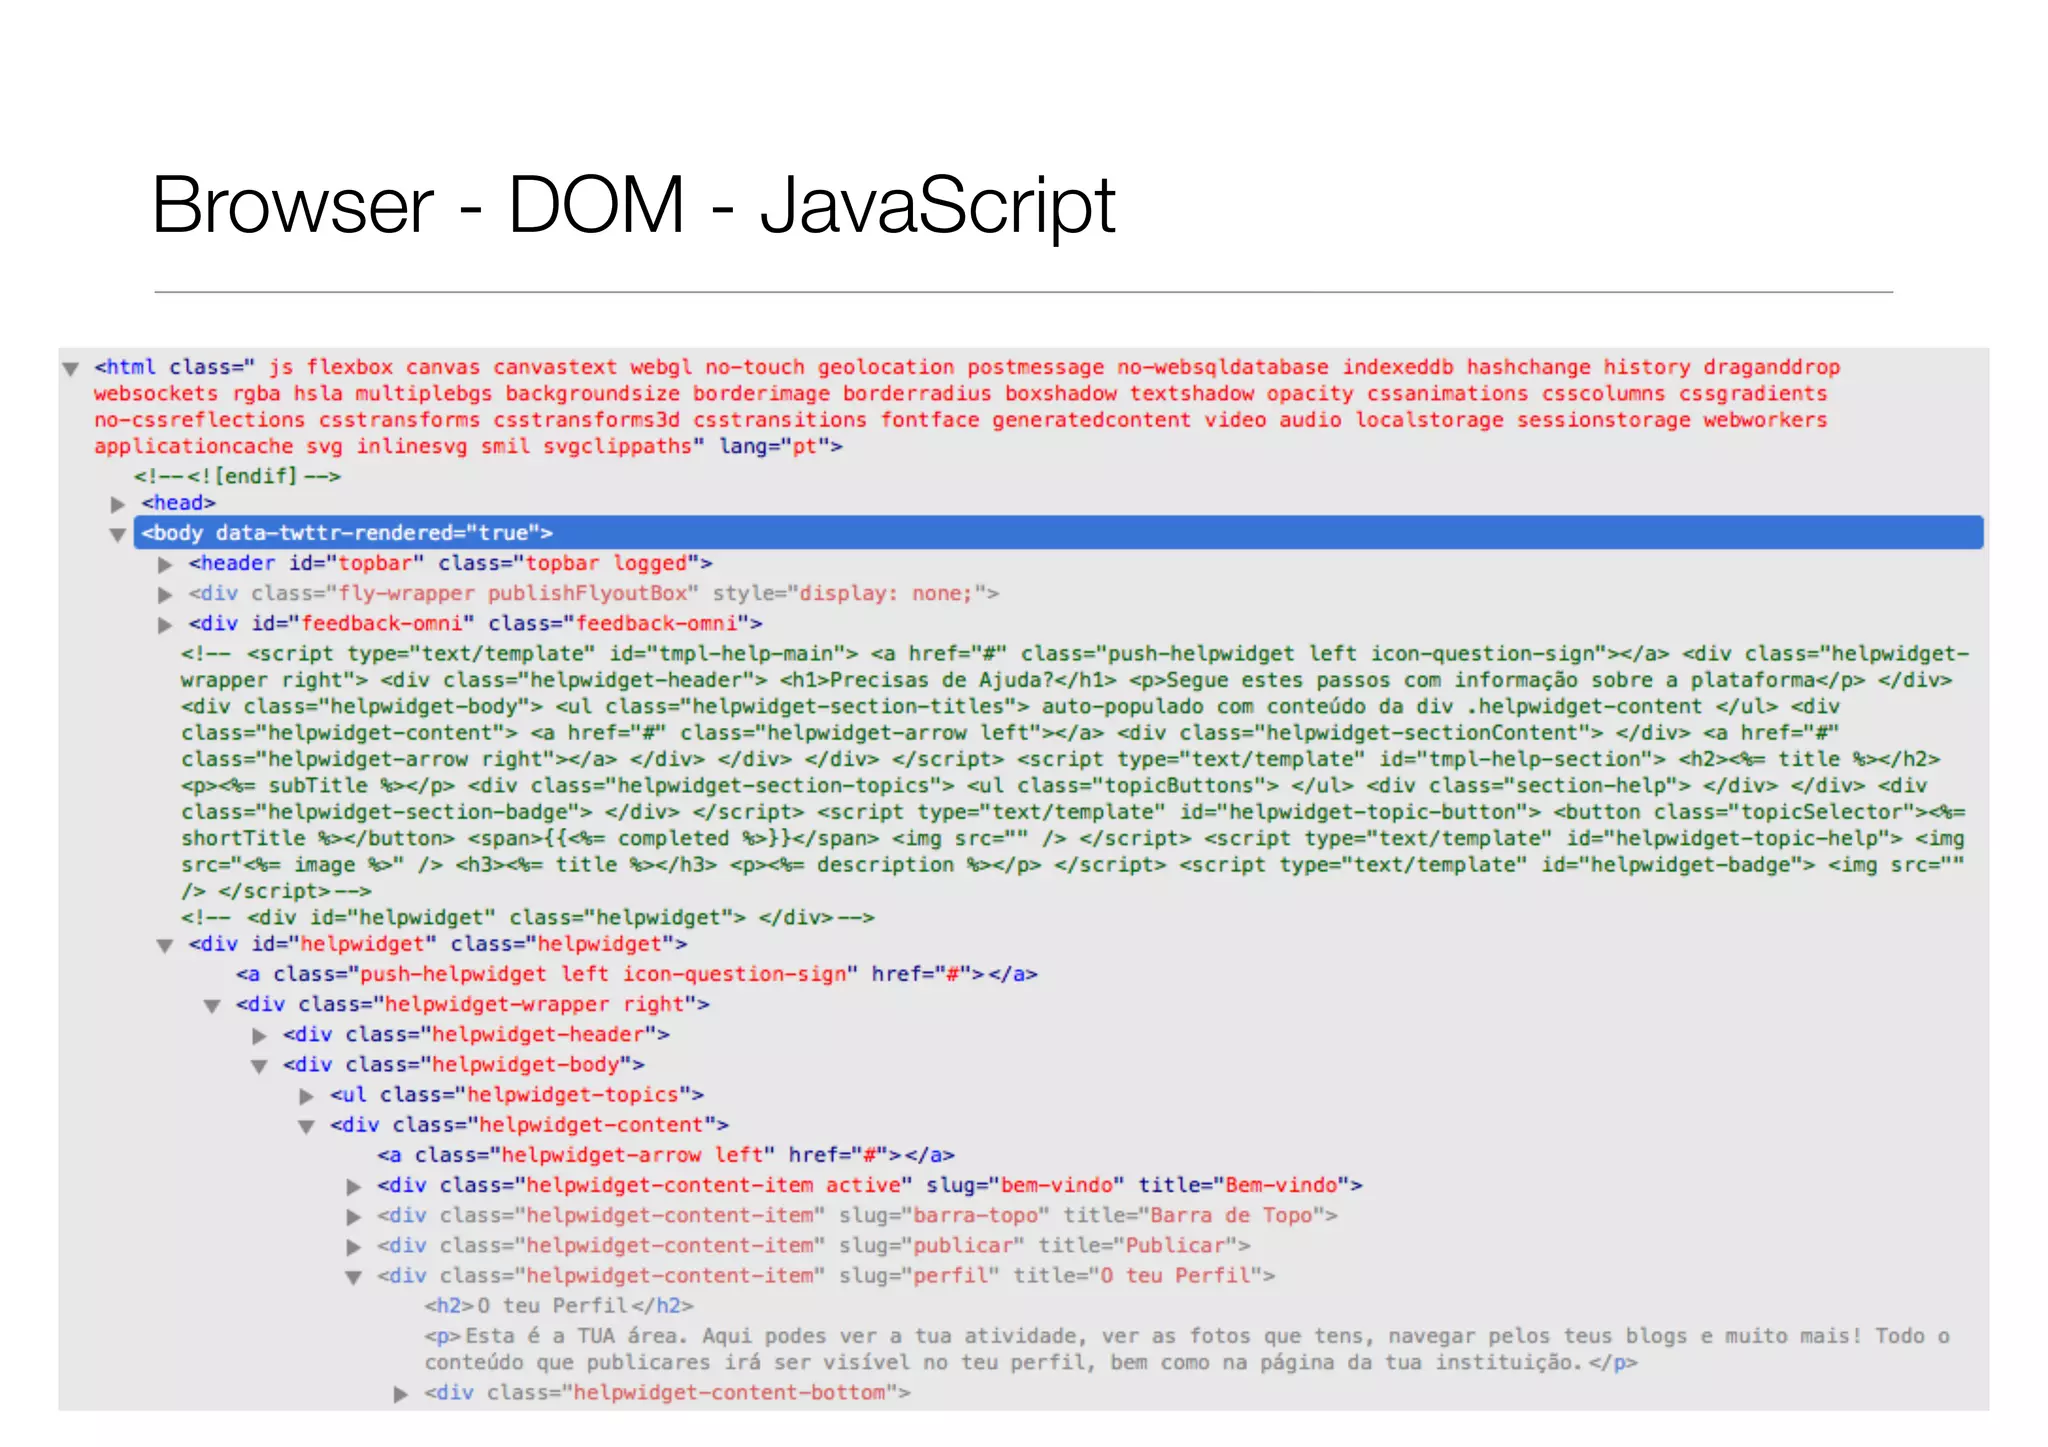Screen dimensions: 2048x1447
Task: Expand the Publicar content-item triangle
Action: (353, 1247)
